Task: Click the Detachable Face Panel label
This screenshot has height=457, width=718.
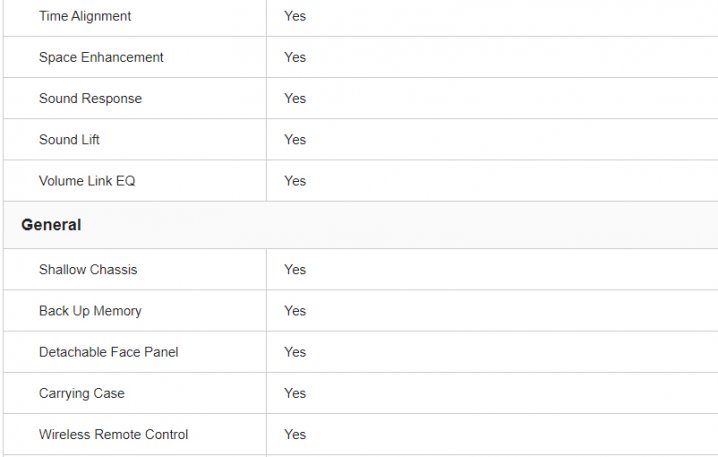Action: pos(109,352)
